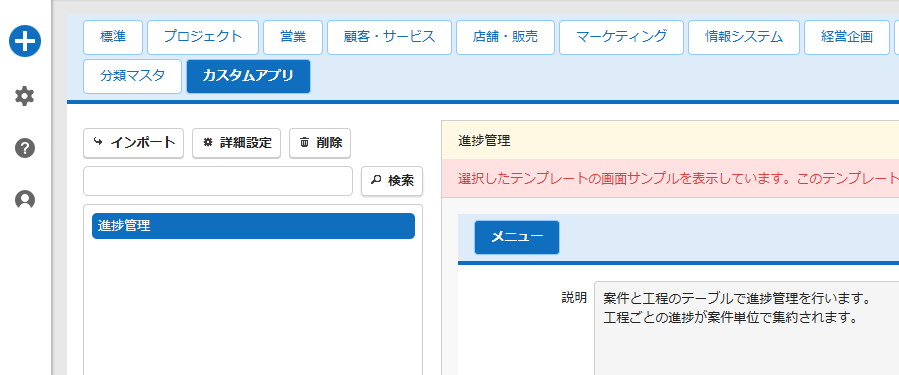
Task: Click the 削除 delete button
Action: click(x=320, y=143)
